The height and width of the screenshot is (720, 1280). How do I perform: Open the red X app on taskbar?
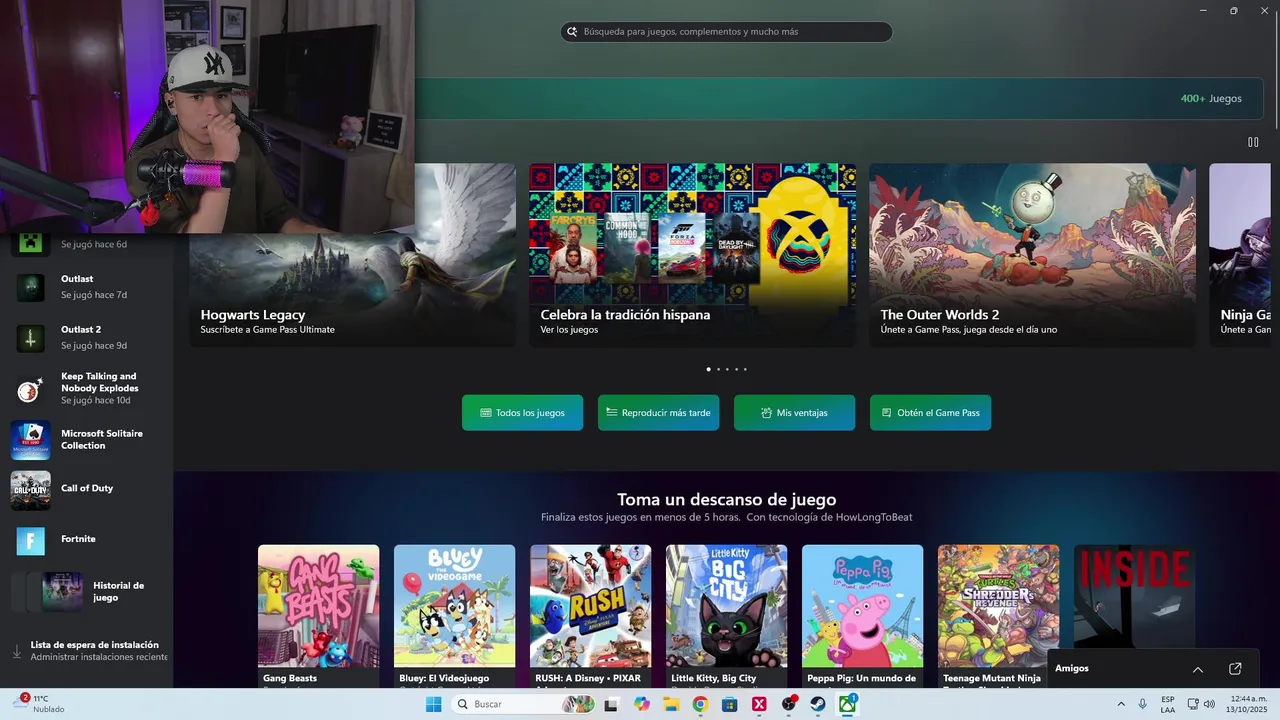pyautogui.click(x=759, y=704)
